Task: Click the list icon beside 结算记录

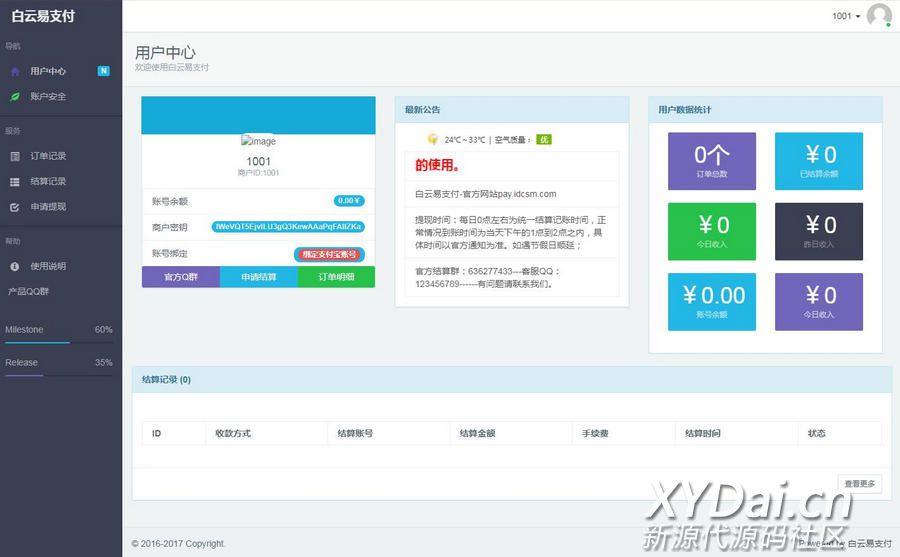Action: tap(15, 181)
